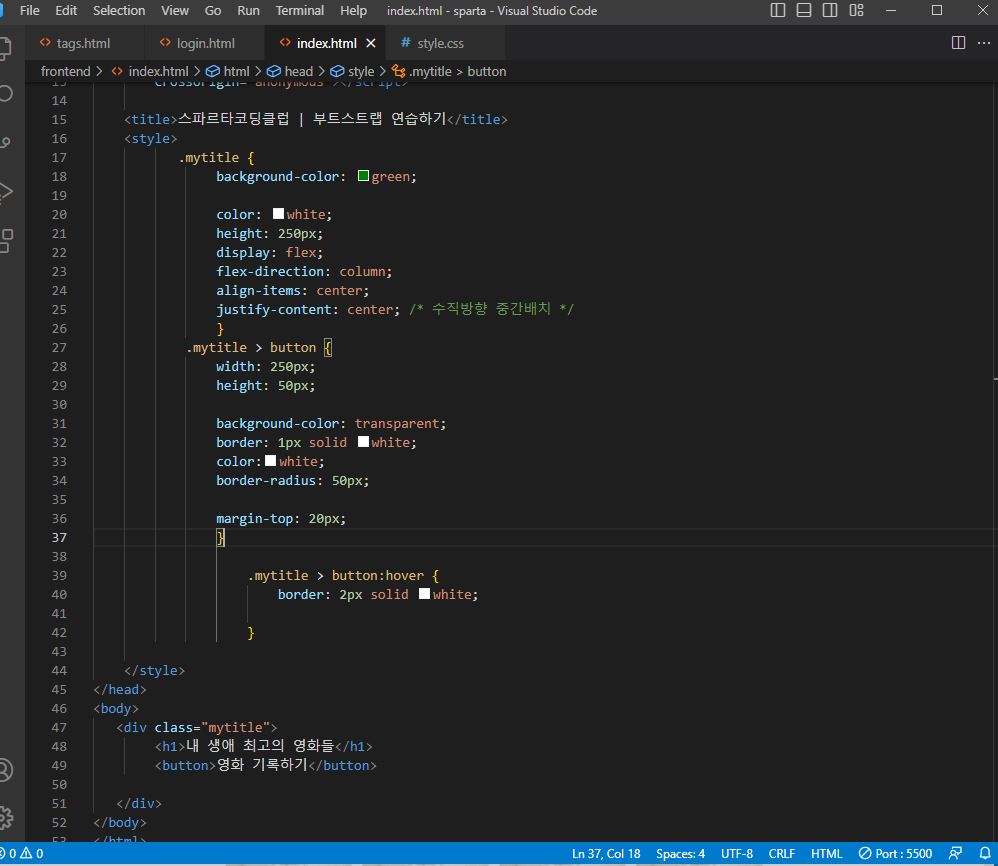Go to line via Ln 37, Col 18
Image resolution: width=998 pixels, height=866 pixels.
pyautogui.click(x=606, y=854)
